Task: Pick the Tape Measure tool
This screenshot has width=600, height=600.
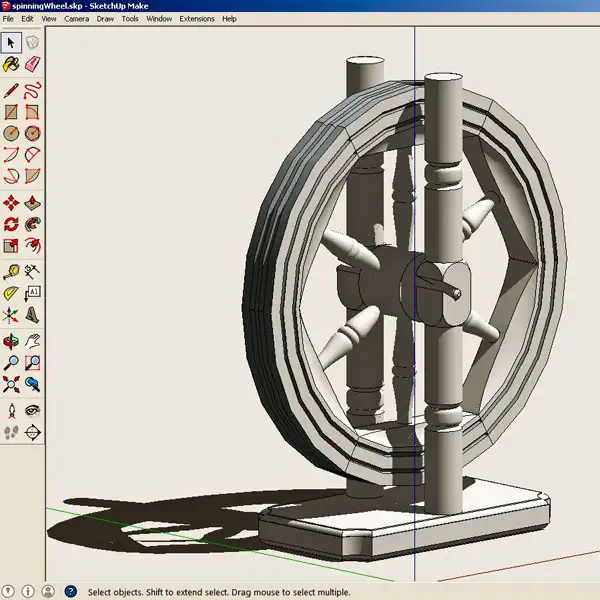Action: pos(11,271)
